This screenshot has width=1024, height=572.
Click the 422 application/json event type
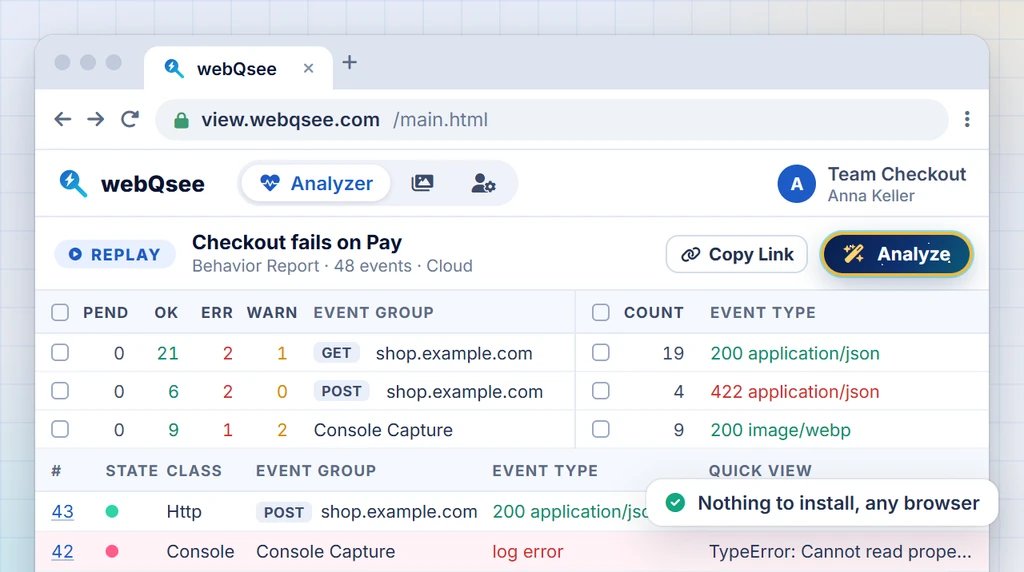coord(795,392)
